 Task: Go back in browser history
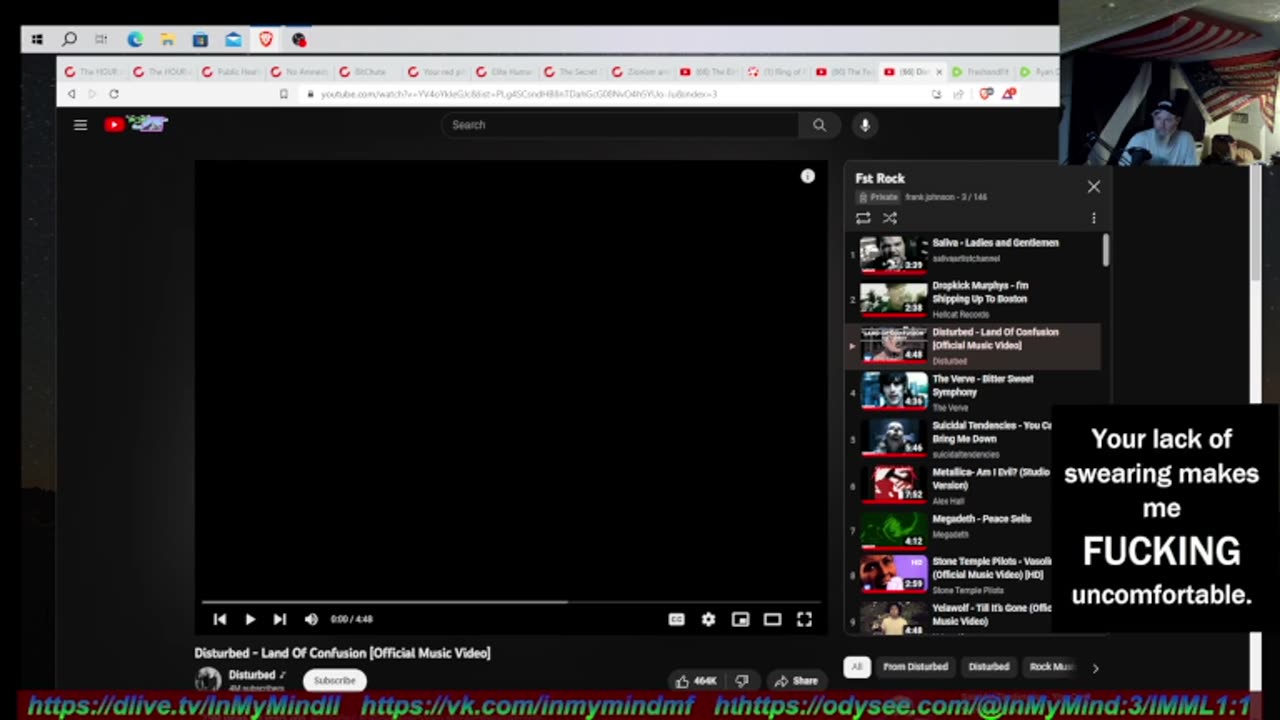click(71, 94)
